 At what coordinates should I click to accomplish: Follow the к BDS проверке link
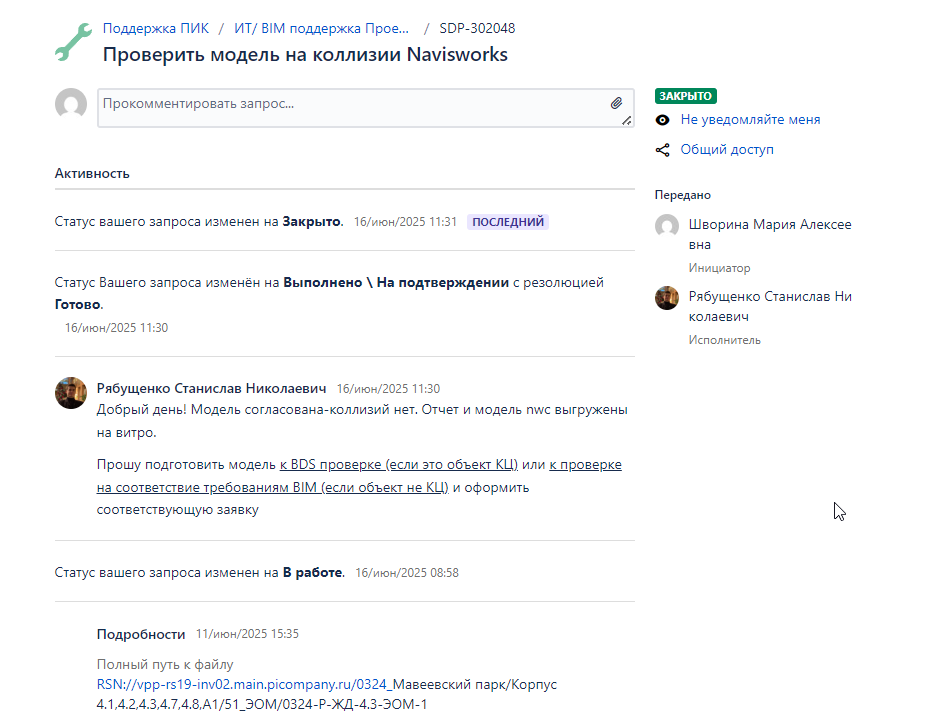[x=398, y=464]
